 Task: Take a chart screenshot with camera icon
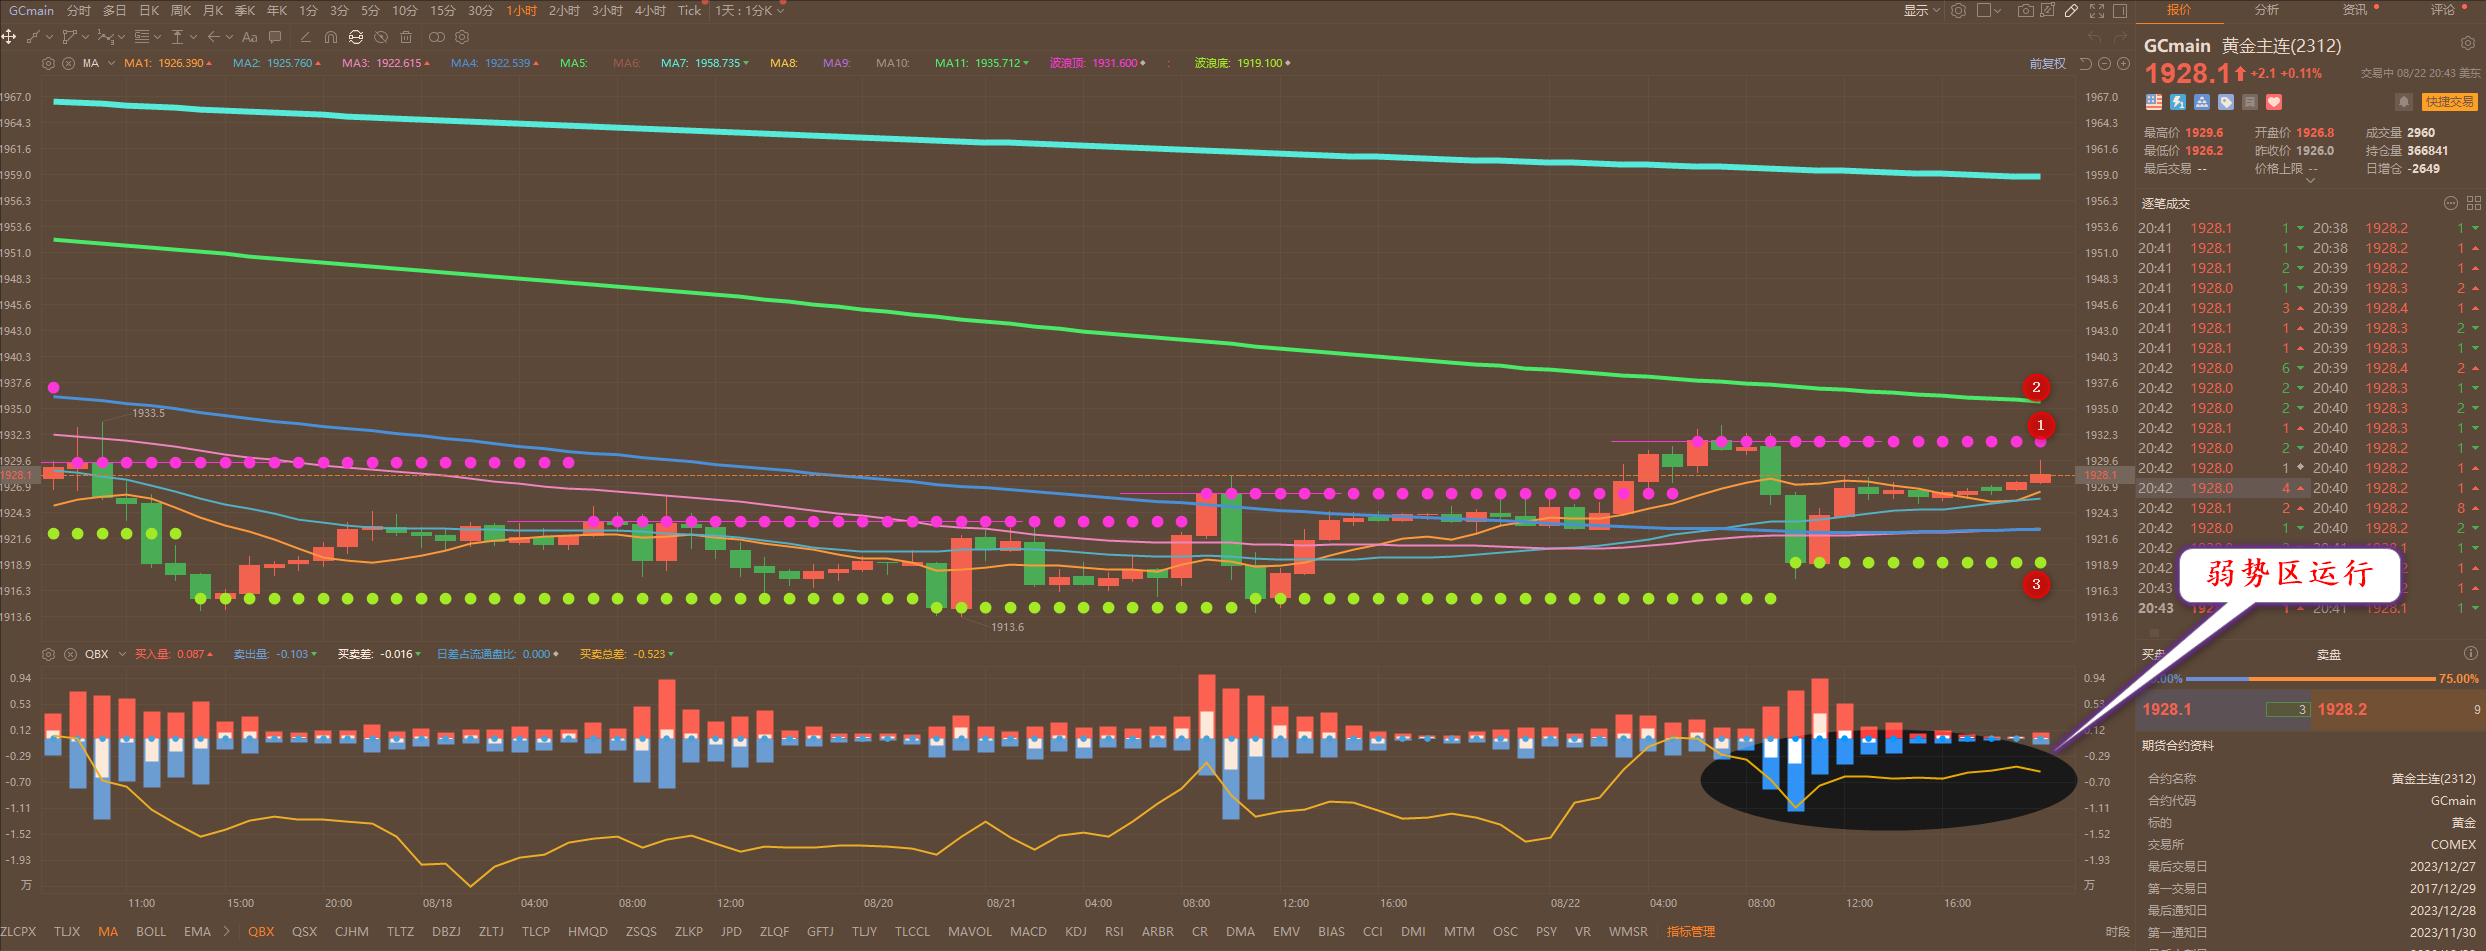pos(2025,11)
